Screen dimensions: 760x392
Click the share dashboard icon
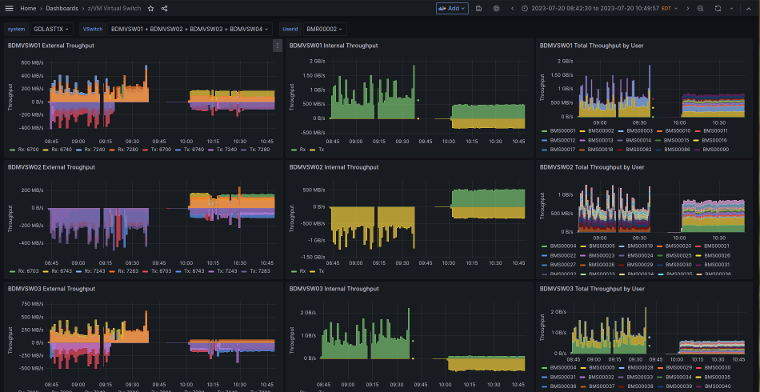tap(164, 8)
